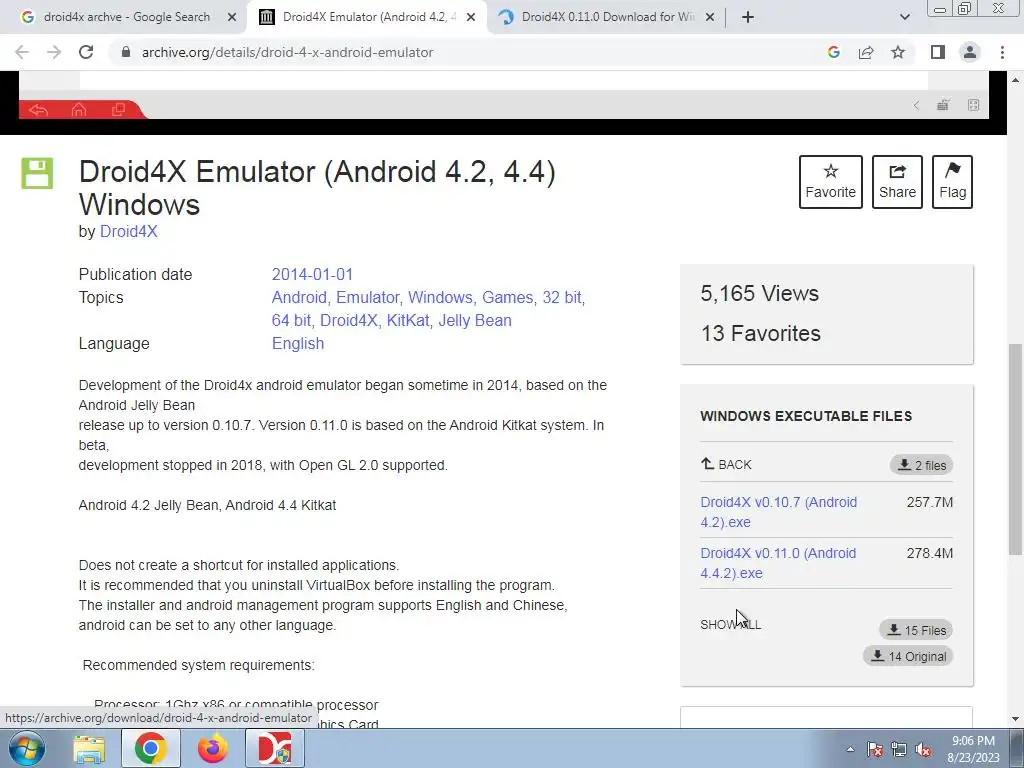The height and width of the screenshot is (768, 1024).
Task: Bookmark this page with the star icon
Action: (x=898, y=52)
